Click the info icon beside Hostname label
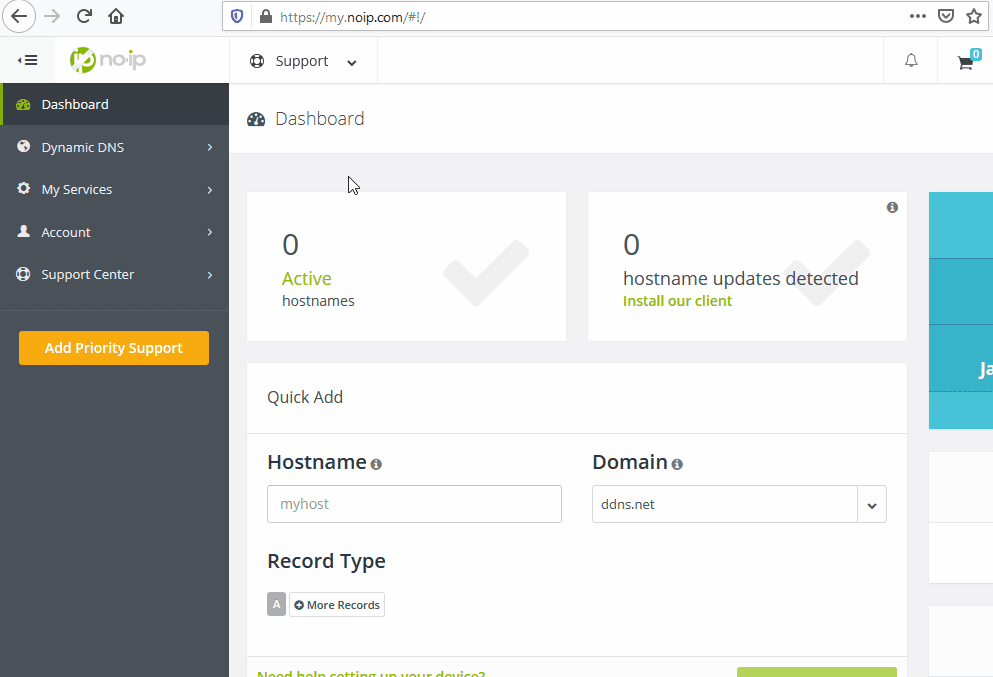The image size is (993, 677). coord(376,464)
